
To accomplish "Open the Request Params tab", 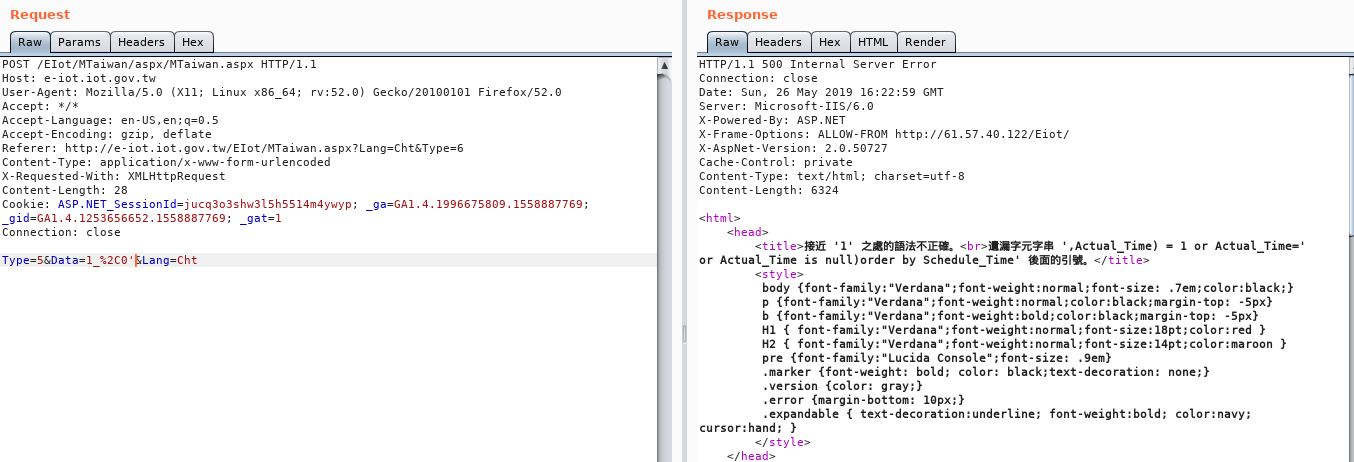I will (79, 42).
